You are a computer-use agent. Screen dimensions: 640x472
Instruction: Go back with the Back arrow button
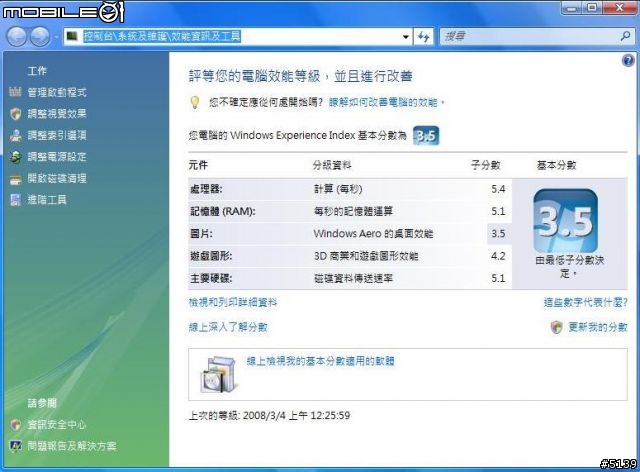(17, 37)
